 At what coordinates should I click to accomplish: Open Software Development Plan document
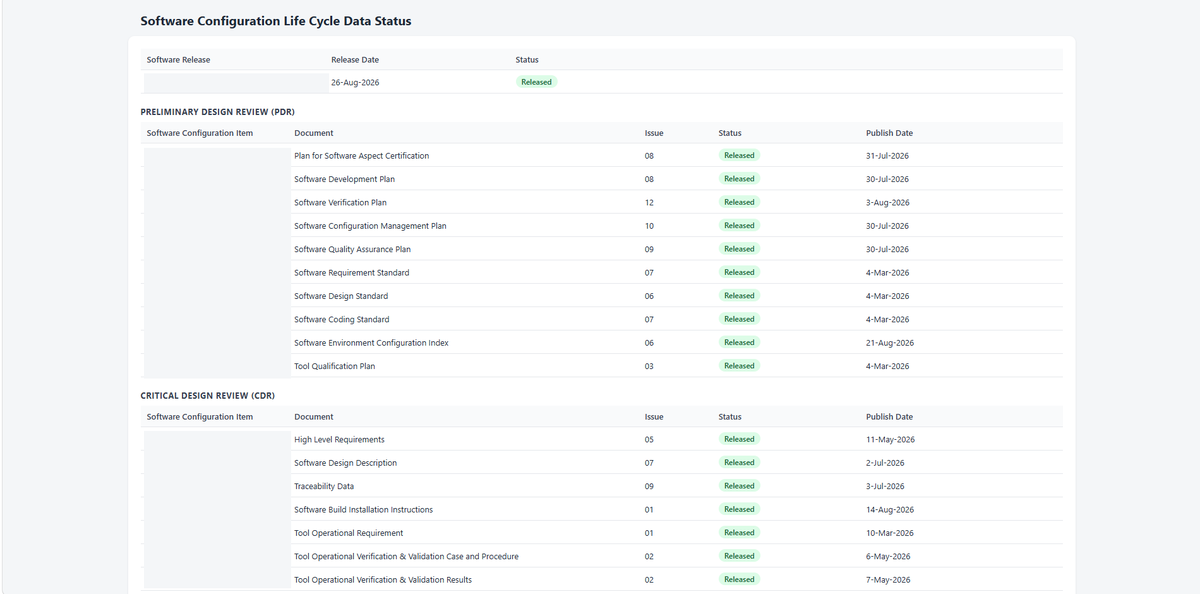[344, 179]
